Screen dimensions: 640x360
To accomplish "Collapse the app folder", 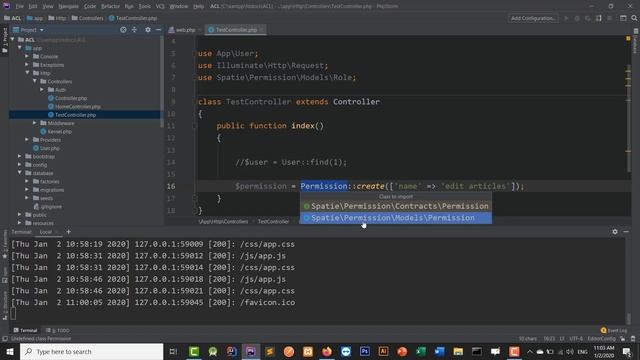I will point(20,48).
